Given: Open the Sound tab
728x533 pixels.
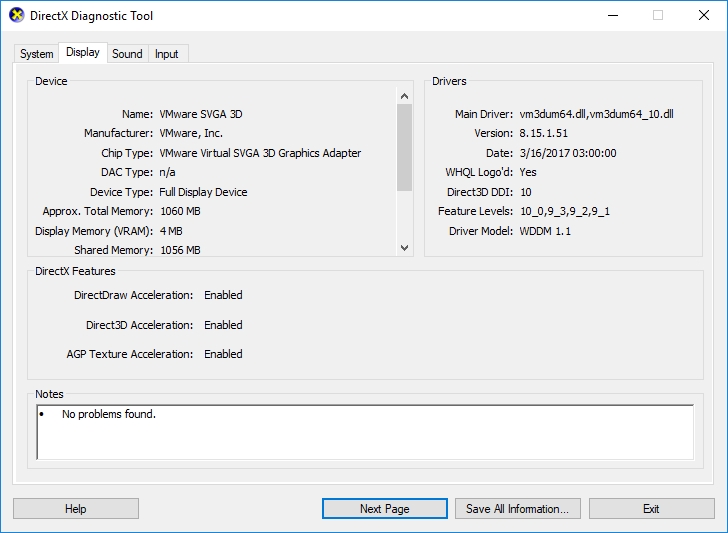Looking at the screenshot, I should [x=127, y=54].
